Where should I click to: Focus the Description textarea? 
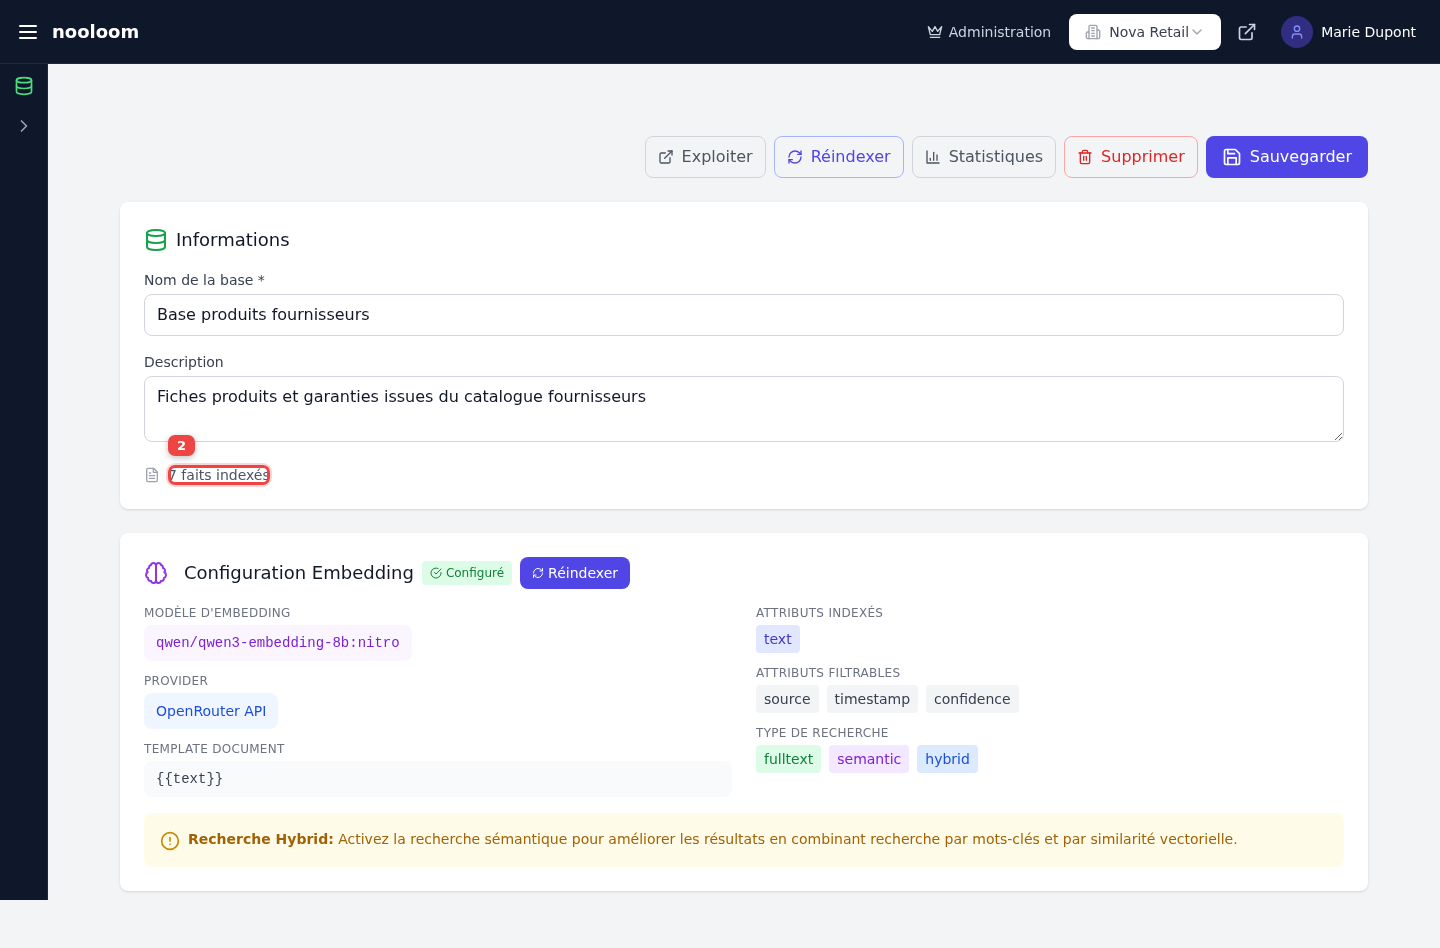click(x=743, y=409)
